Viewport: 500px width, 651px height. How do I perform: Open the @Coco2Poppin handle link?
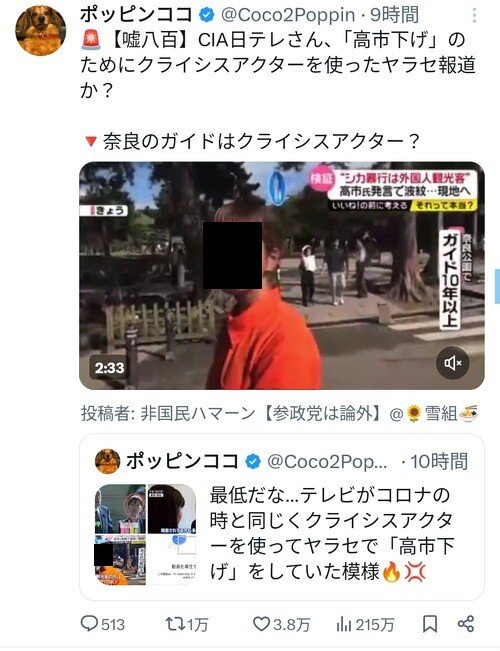(x=288, y=16)
